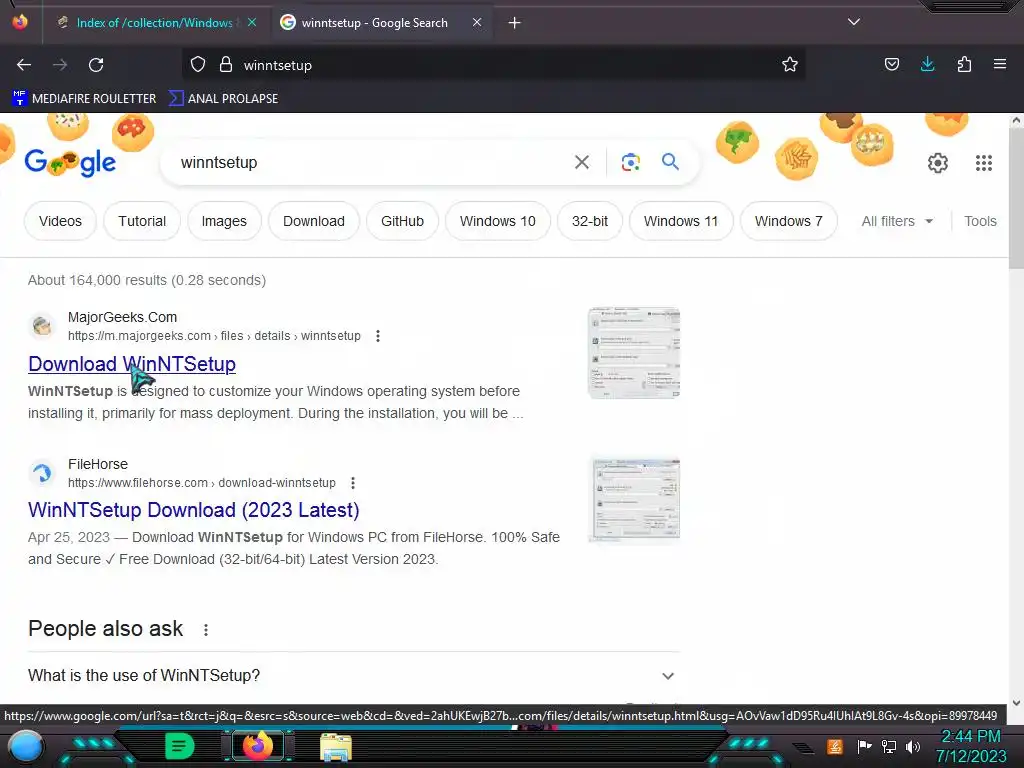
Task: Filter results by Videos
Action: pyautogui.click(x=60, y=221)
